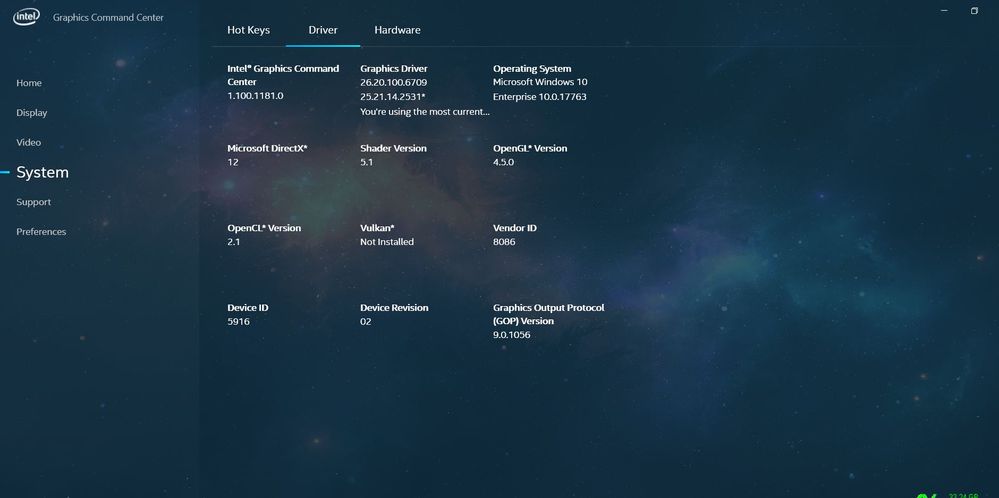Open the Video section
The height and width of the screenshot is (498, 999).
(x=29, y=142)
